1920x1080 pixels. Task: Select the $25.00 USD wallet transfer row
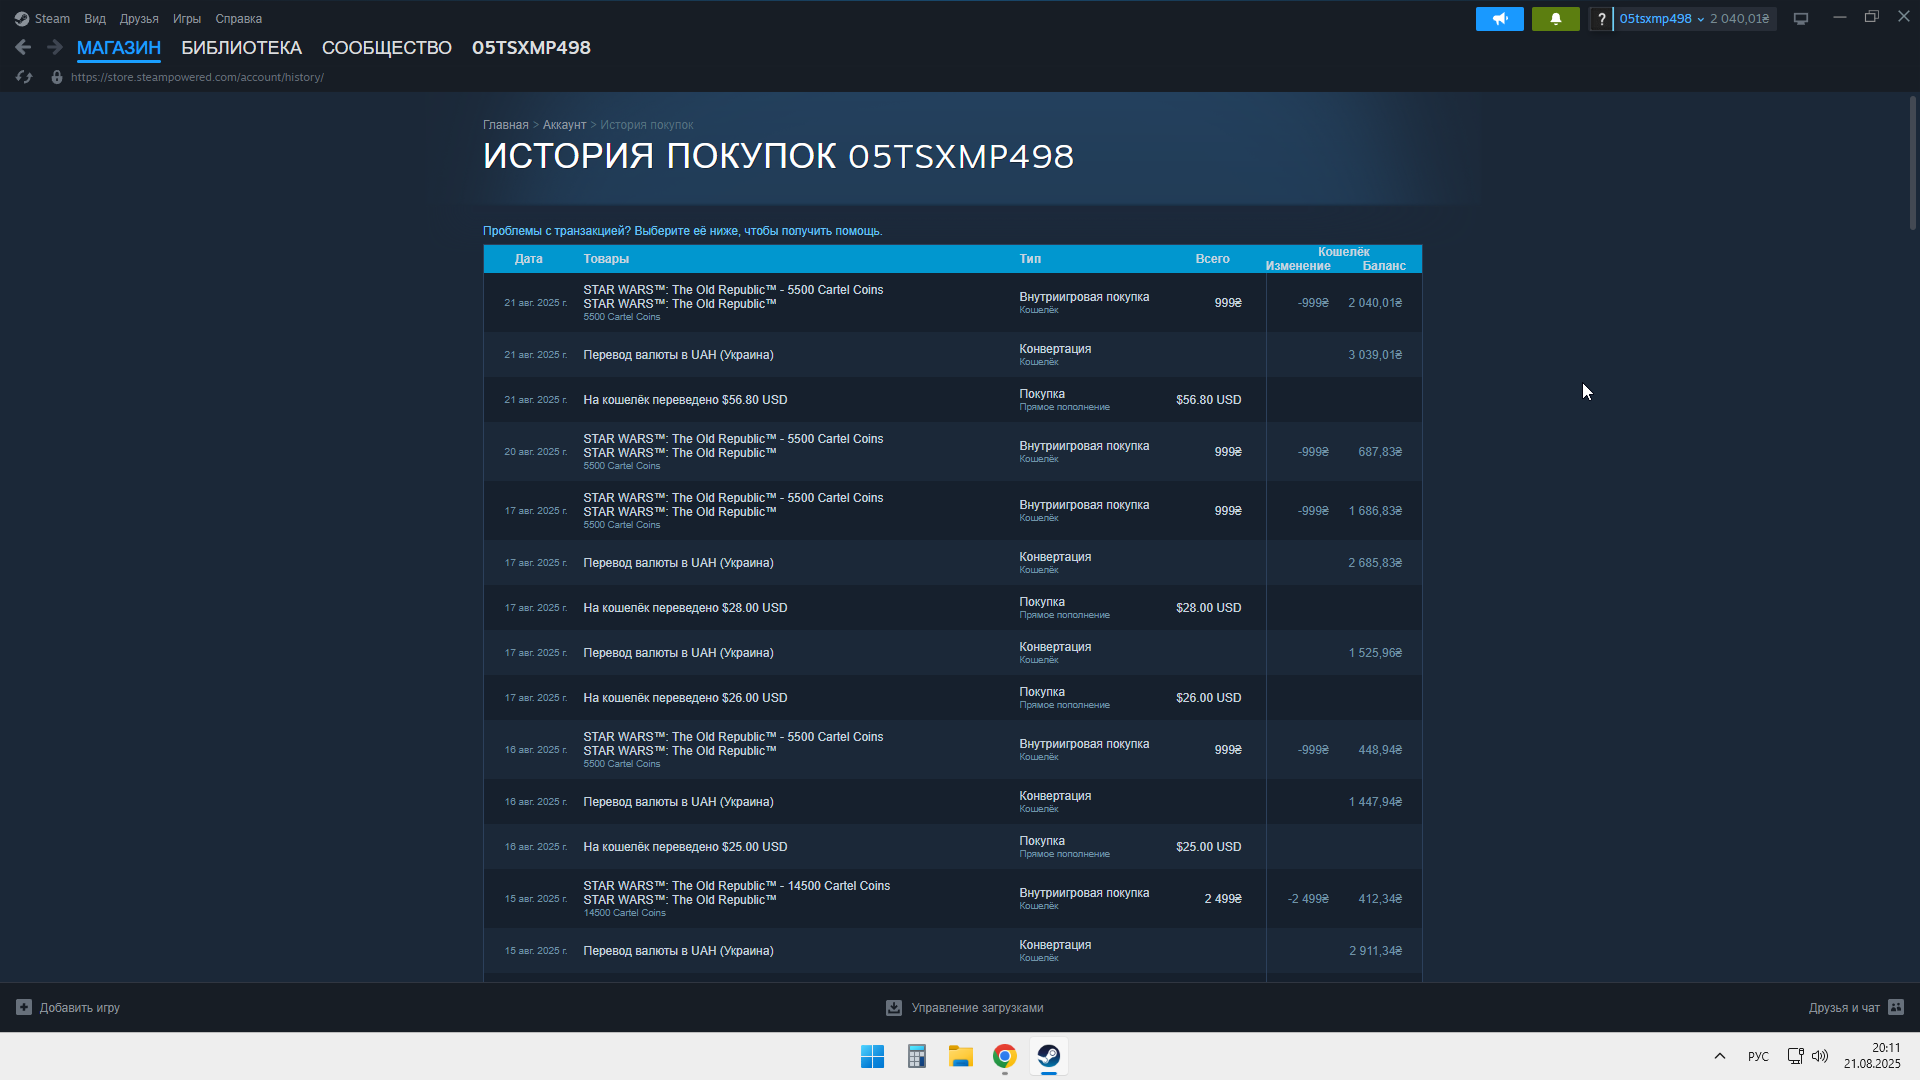pyautogui.click(x=952, y=847)
